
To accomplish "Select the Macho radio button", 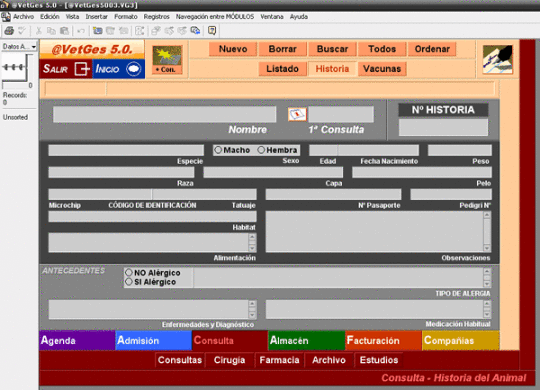I will point(218,150).
